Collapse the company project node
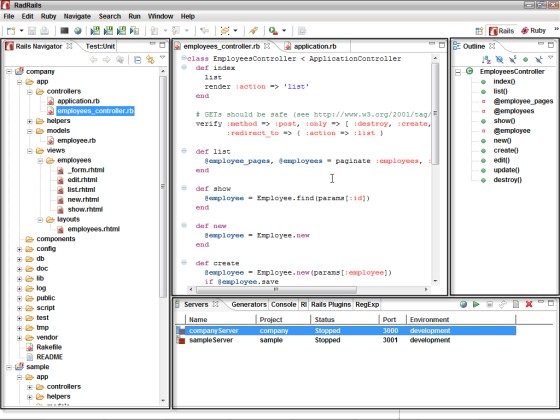This screenshot has height=420, width=560. pos(9,72)
